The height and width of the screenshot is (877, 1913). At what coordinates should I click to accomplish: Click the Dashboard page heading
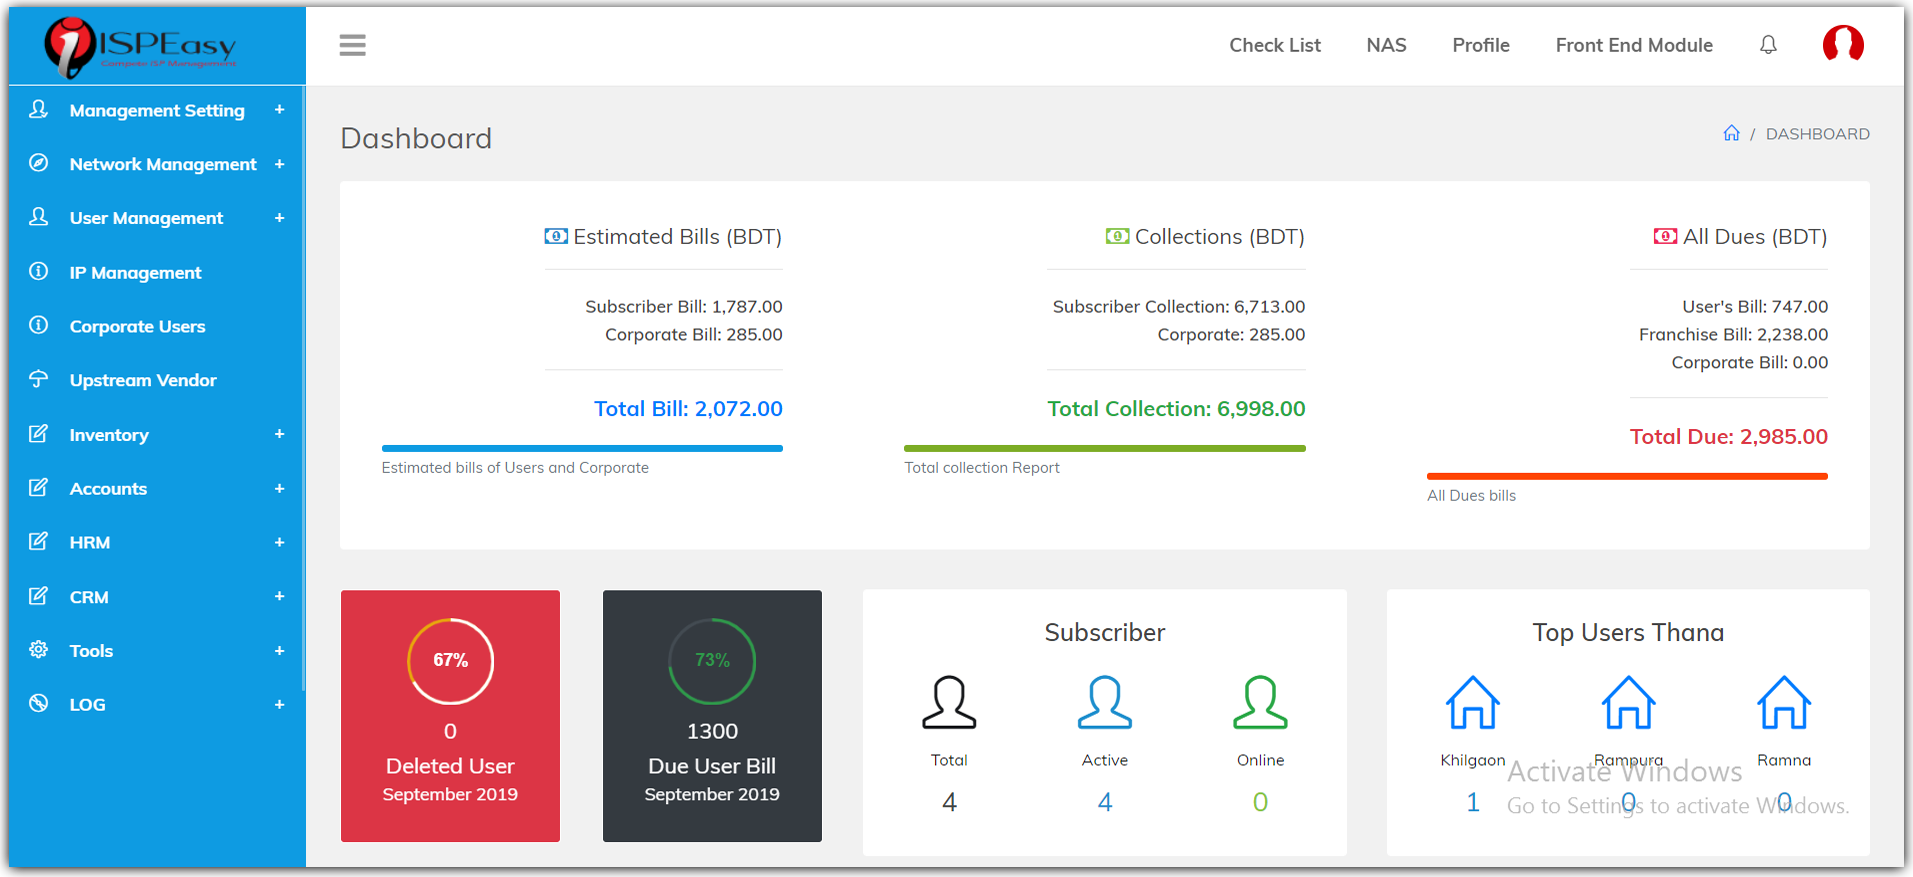click(416, 138)
